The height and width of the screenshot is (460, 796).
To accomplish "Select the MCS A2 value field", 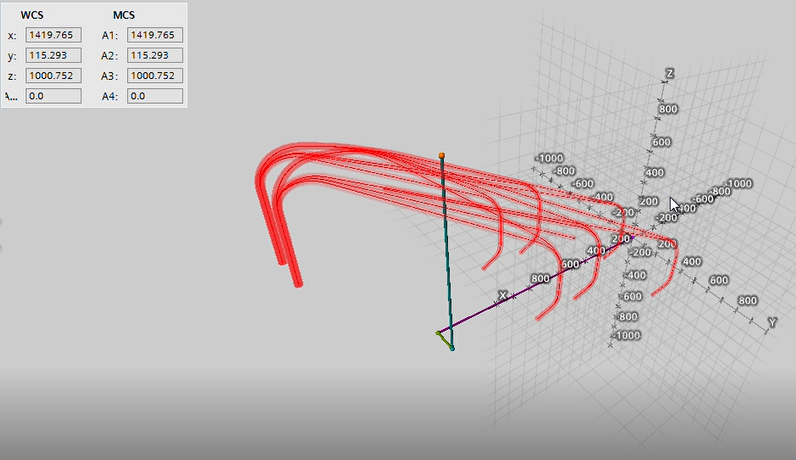I will [x=155, y=56].
